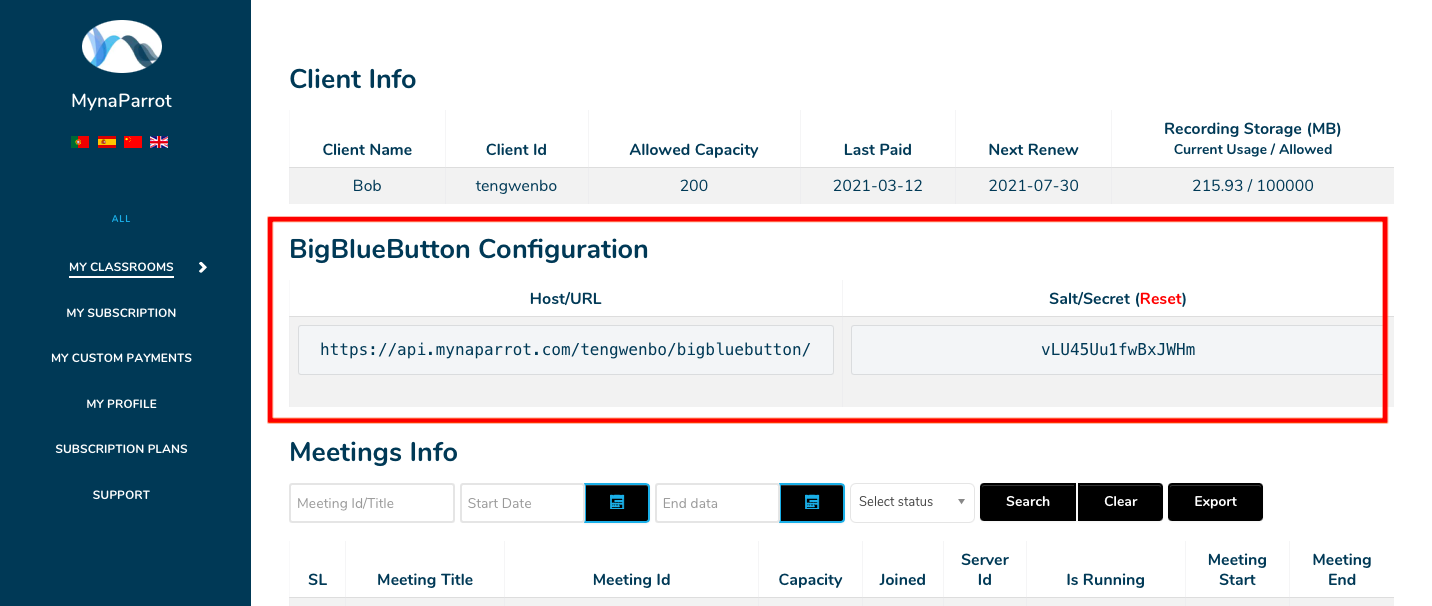Click the Capacity column header
Screen dimensions: 1432x606
[810, 580]
